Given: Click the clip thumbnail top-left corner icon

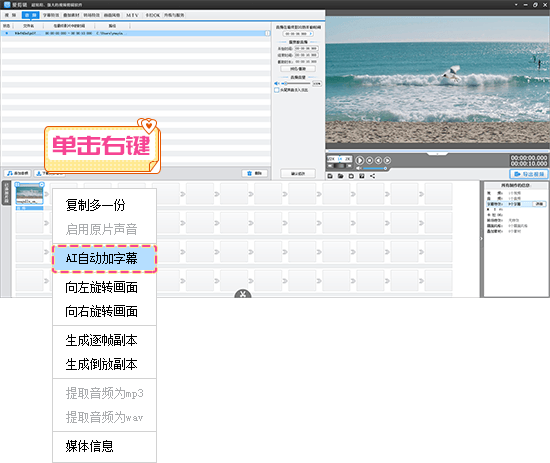Looking at the screenshot, I should click(x=17, y=184).
